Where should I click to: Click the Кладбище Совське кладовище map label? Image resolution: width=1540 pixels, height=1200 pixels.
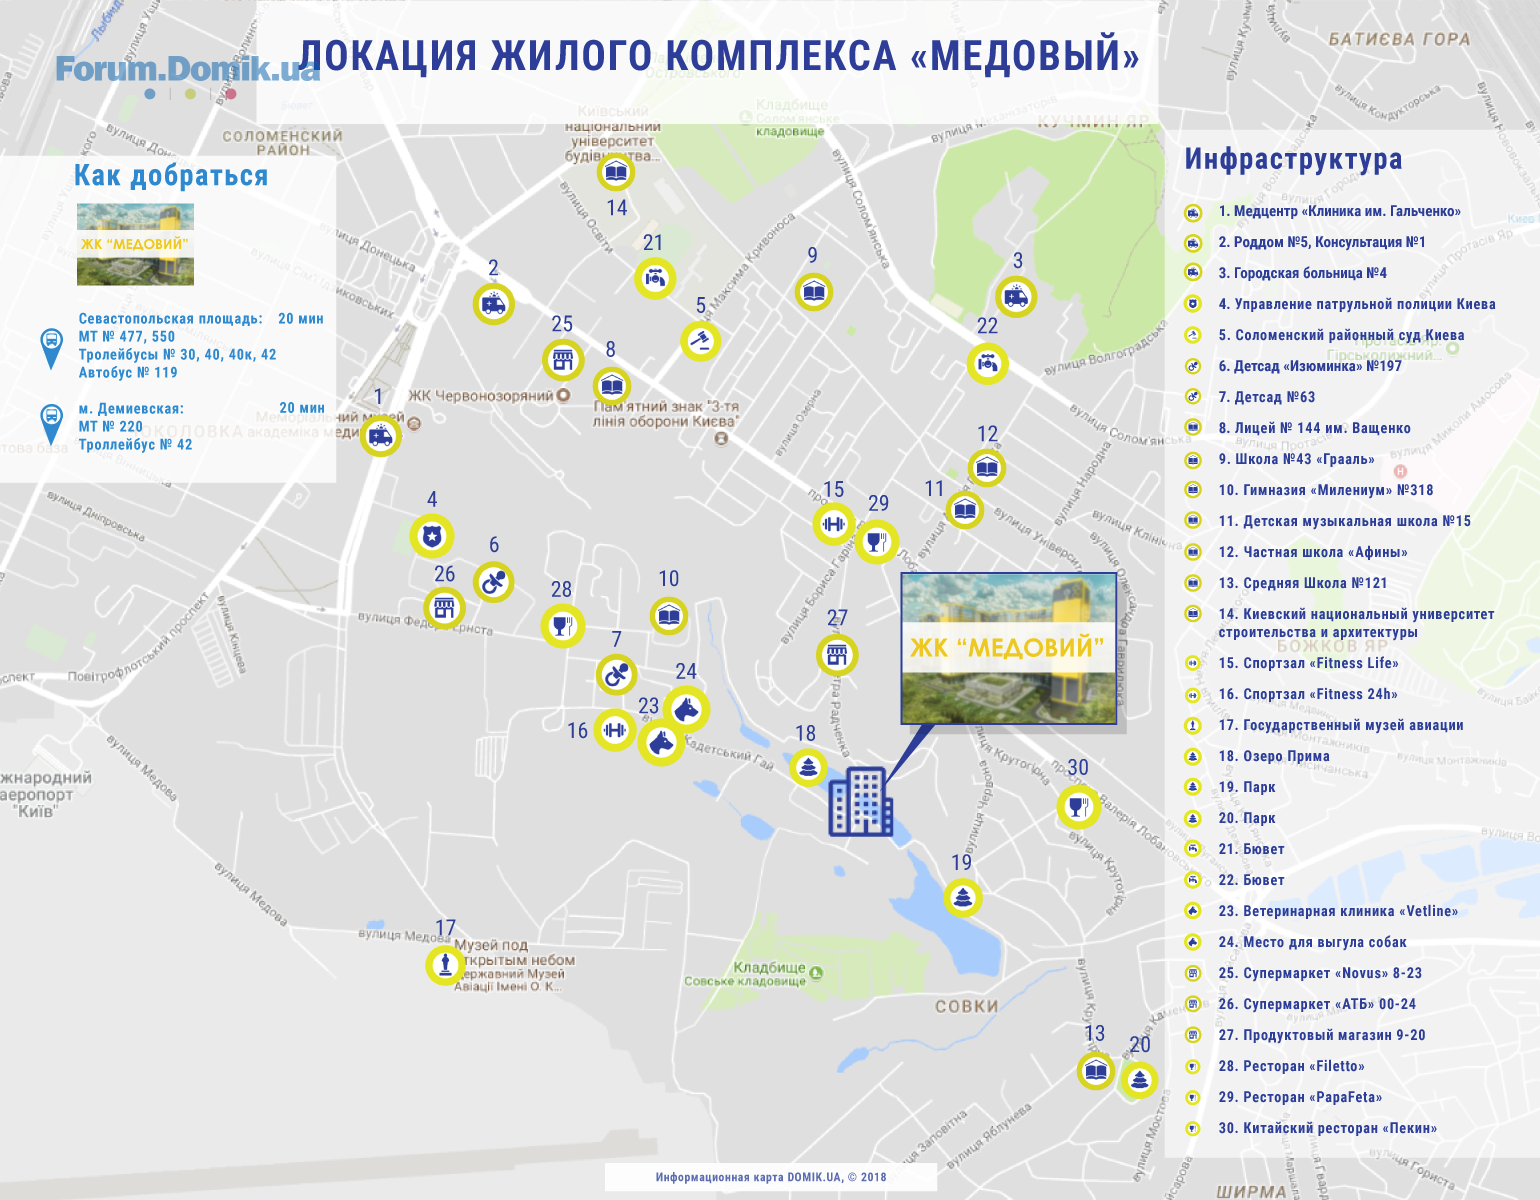(745, 973)
